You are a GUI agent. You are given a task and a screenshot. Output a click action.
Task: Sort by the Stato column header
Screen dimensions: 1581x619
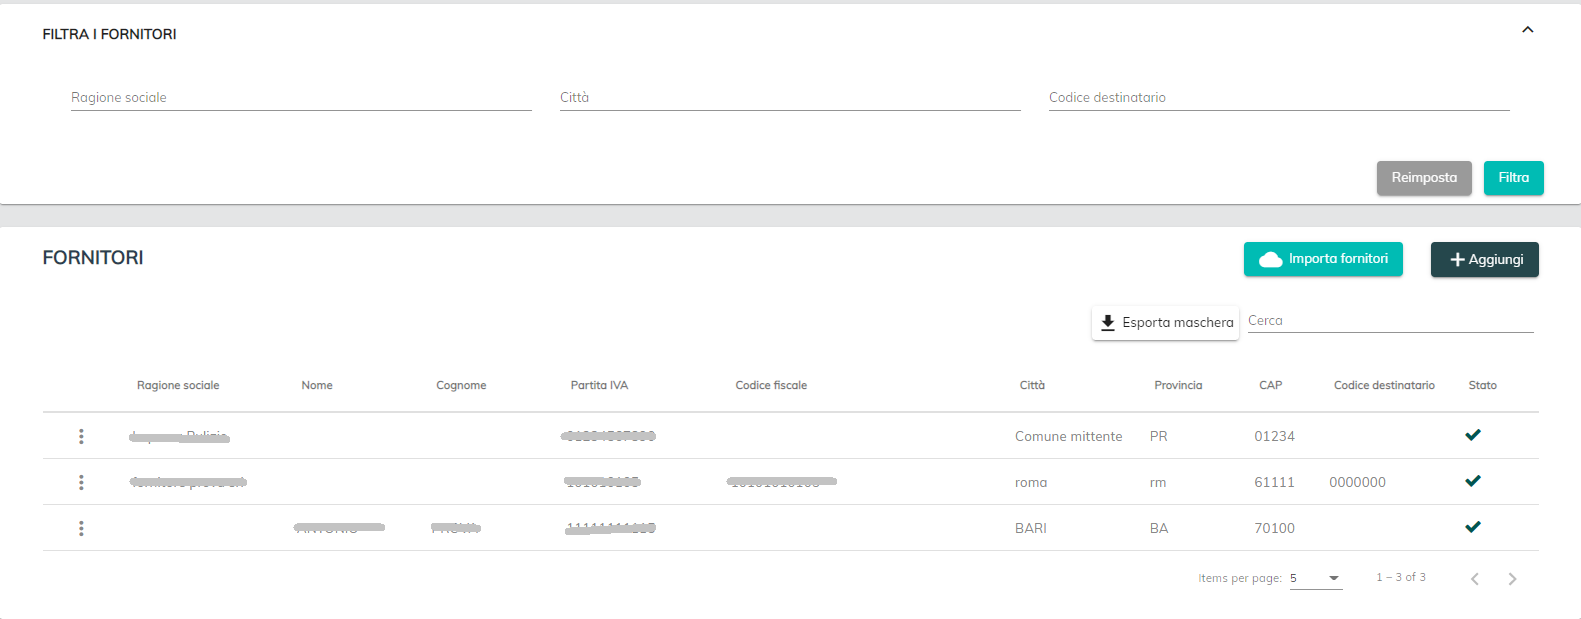1482,385
